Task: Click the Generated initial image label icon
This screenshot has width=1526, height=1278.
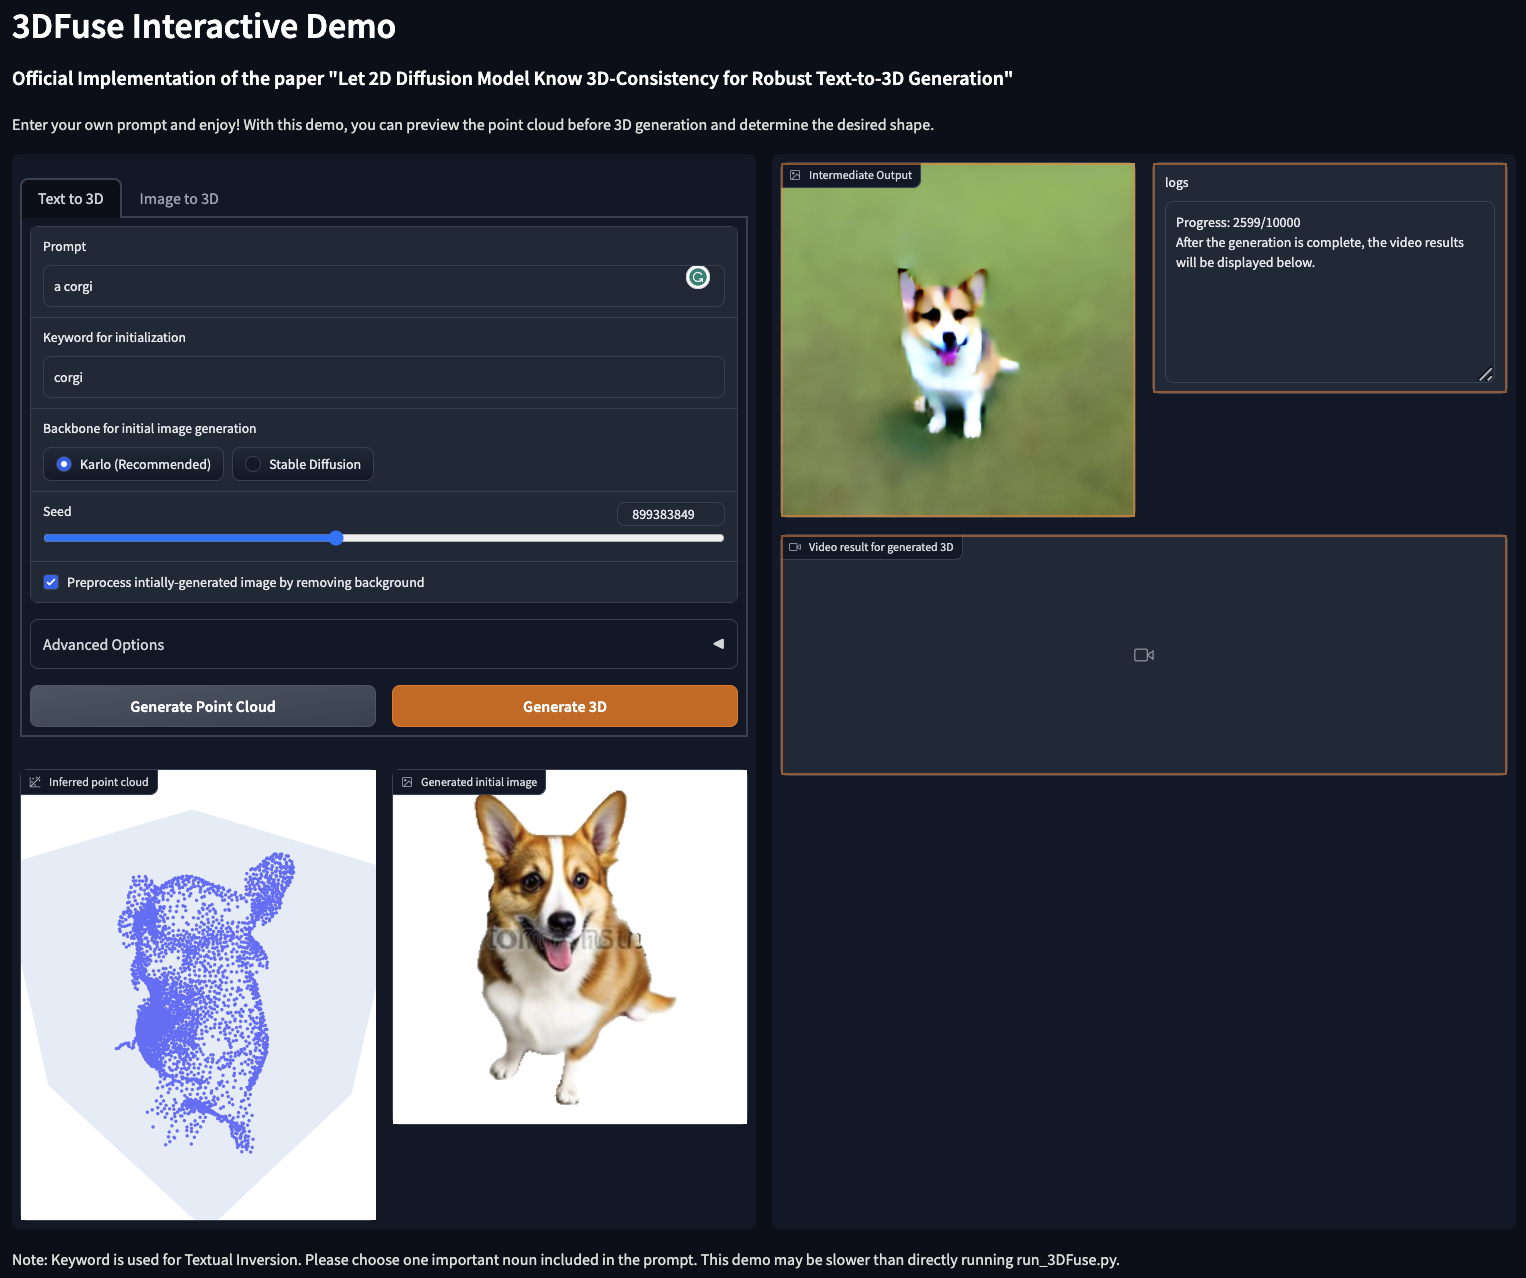Action: [407, 782]
